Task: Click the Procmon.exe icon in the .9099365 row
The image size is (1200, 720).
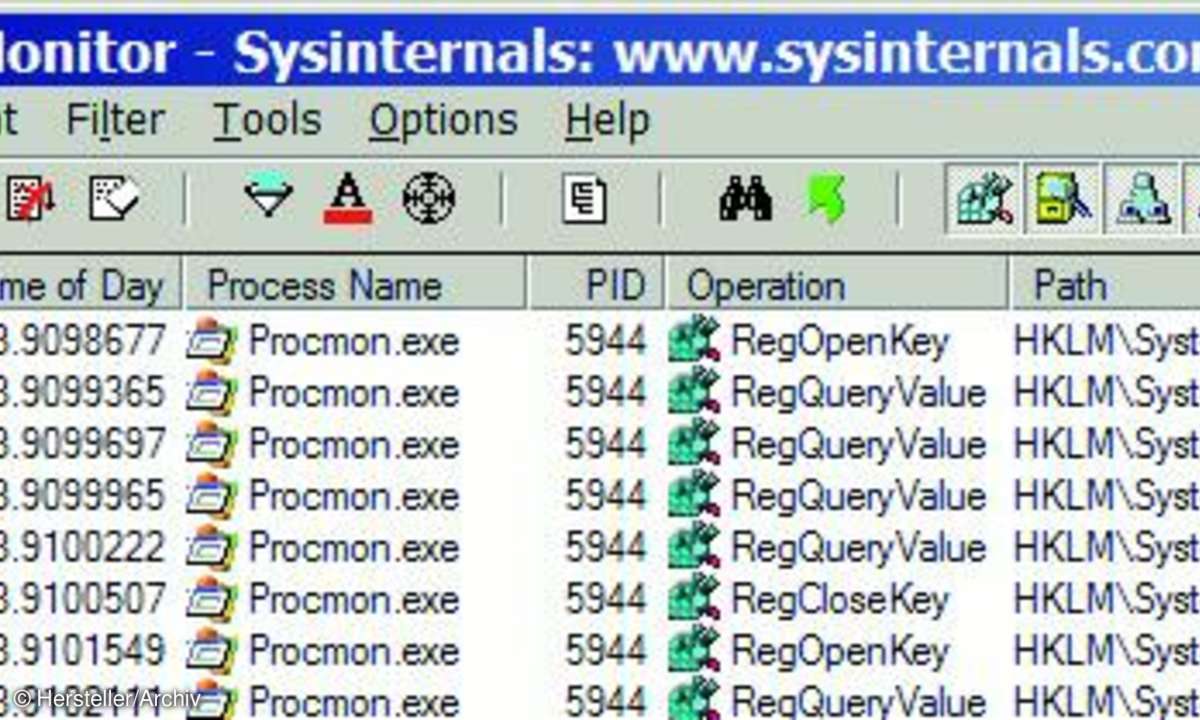Action: [x=213, y=393]
